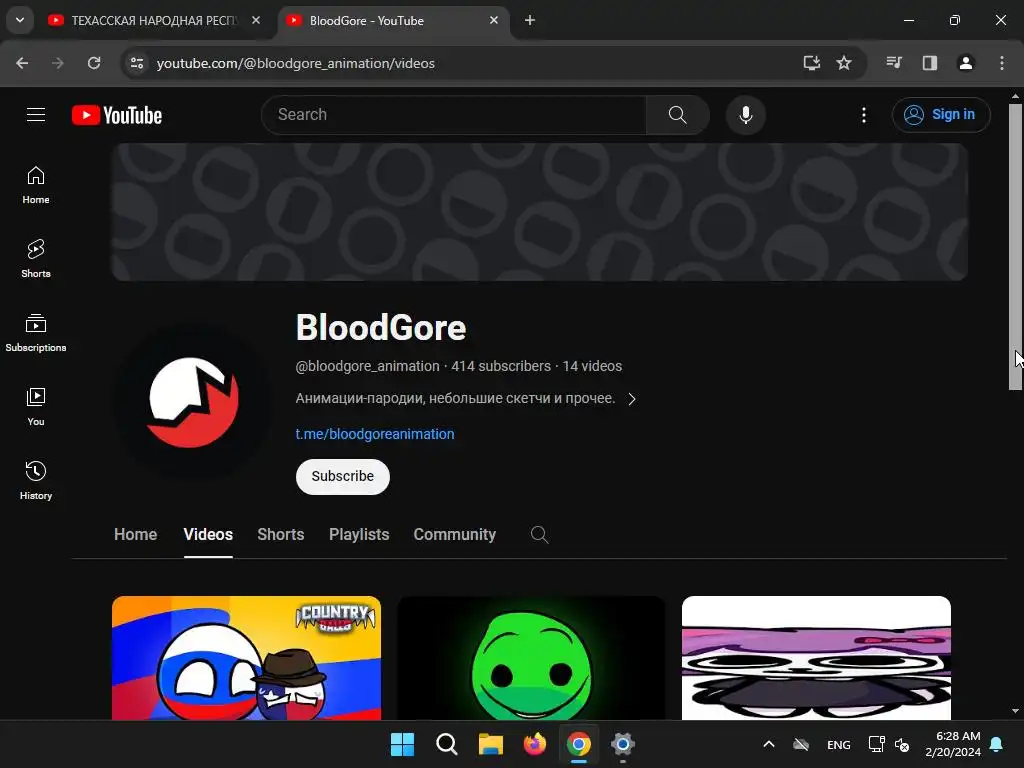Switch to the channel Home tab
This screenshot has width=1024, height=768.
click(135, 534)
